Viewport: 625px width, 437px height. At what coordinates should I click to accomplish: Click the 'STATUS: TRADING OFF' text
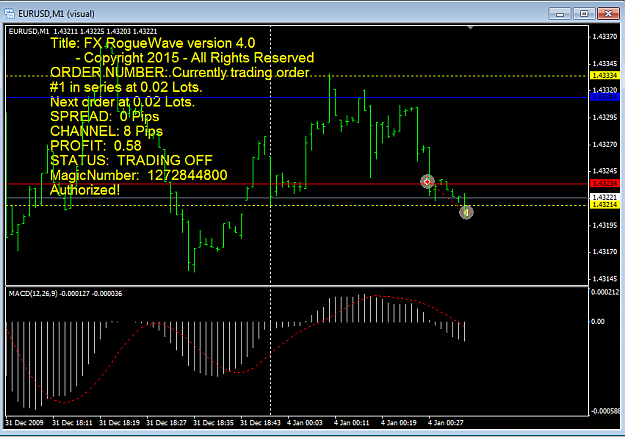pyautogui.click(x=131, y=160)
